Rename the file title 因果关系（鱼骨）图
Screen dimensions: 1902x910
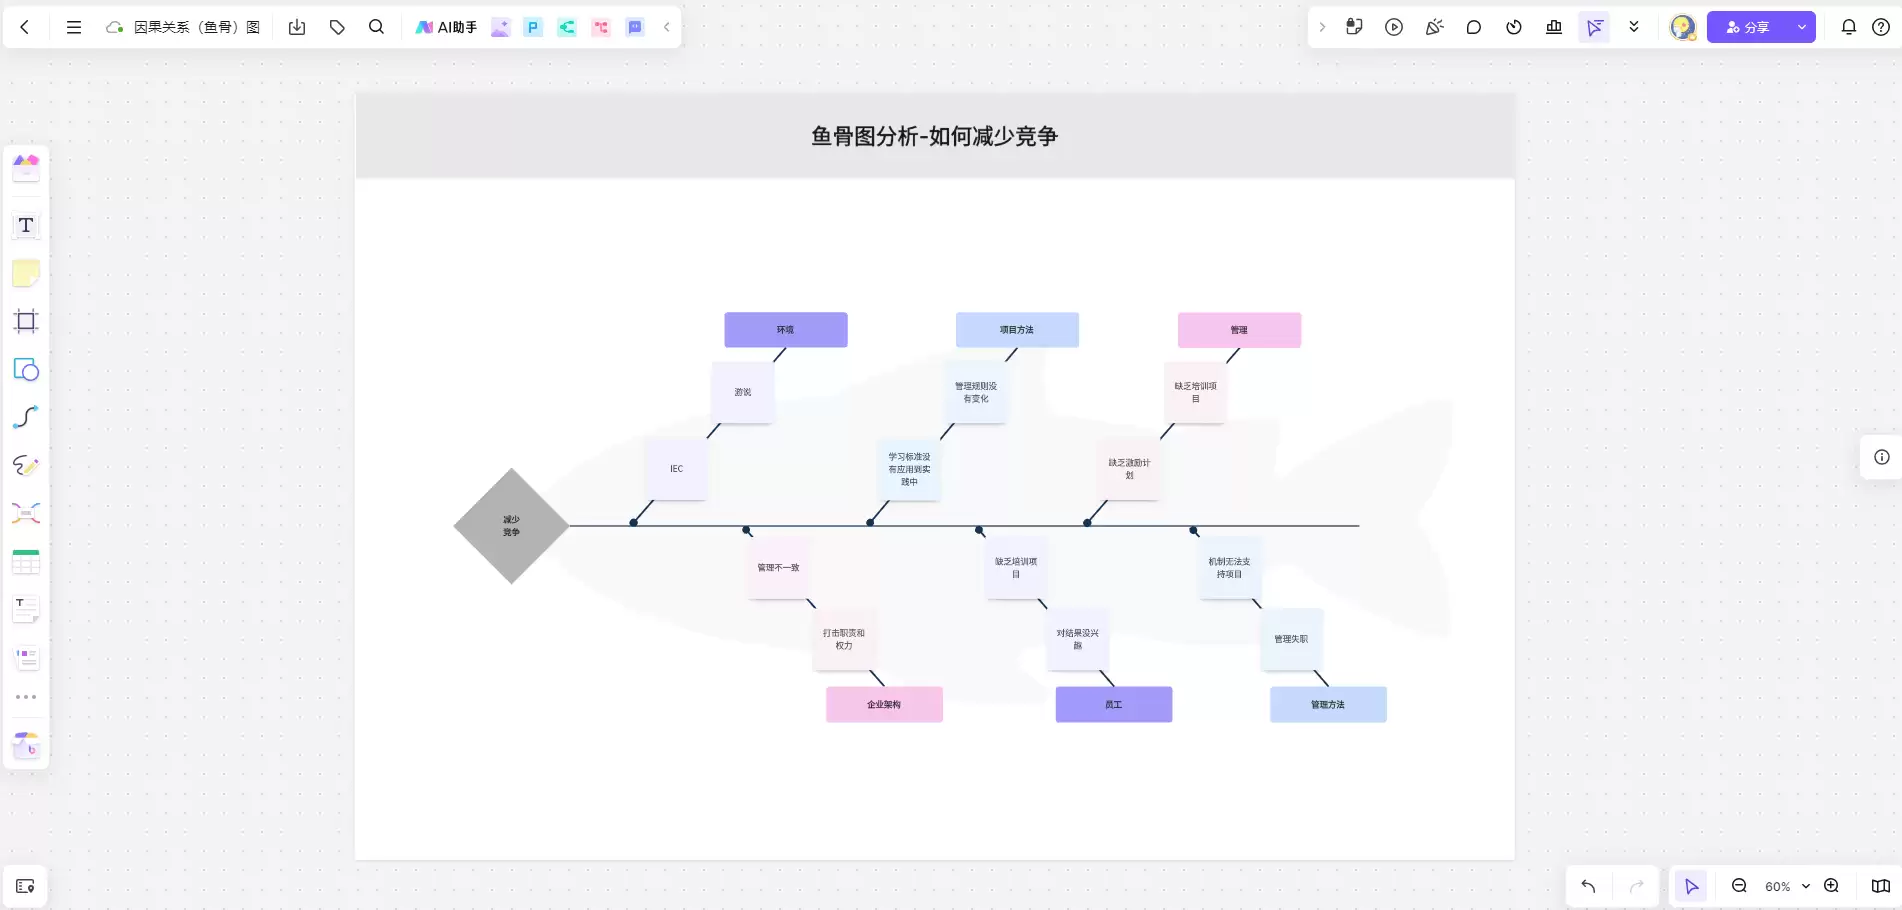pos(197,27)
